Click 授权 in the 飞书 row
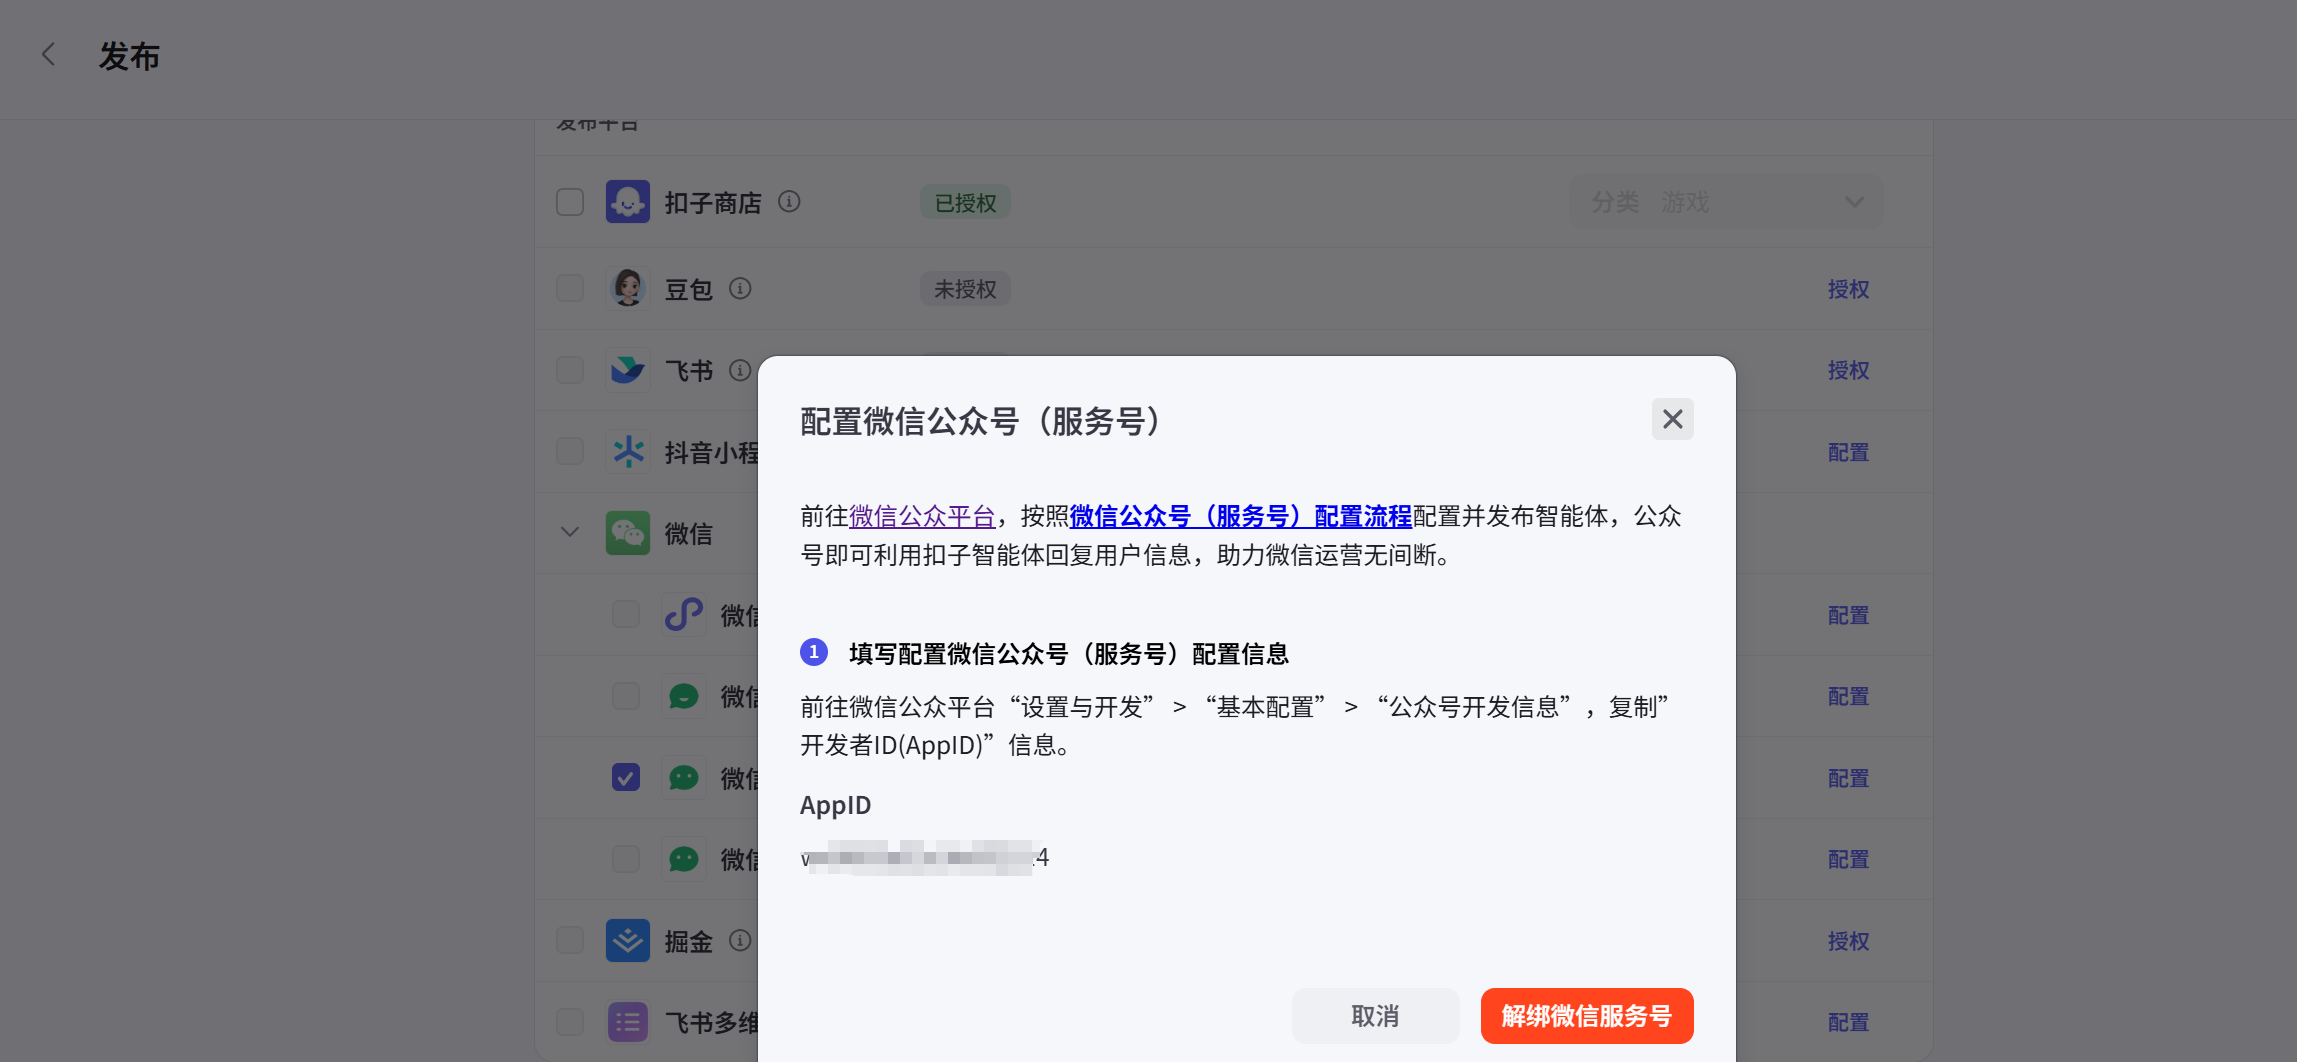This screenshot has height=1062, width=2297. click(x=1848, y=370)
